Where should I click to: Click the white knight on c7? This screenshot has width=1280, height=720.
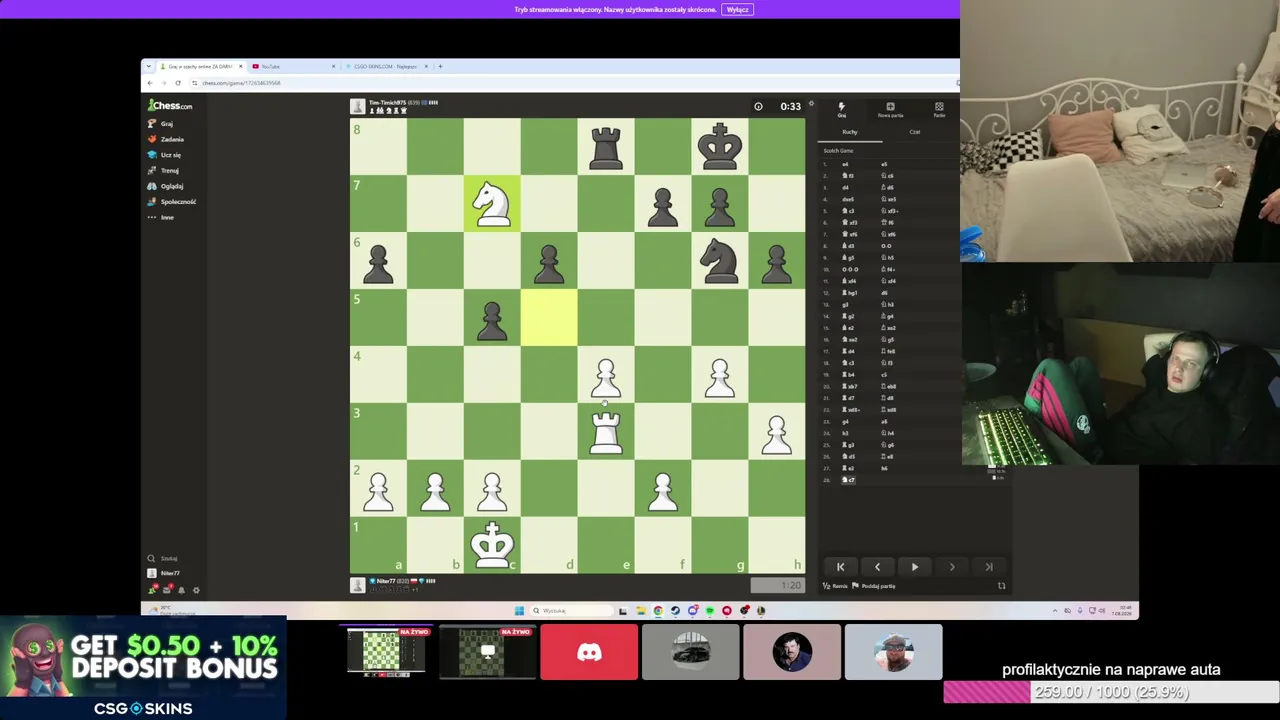coord(492,204)
